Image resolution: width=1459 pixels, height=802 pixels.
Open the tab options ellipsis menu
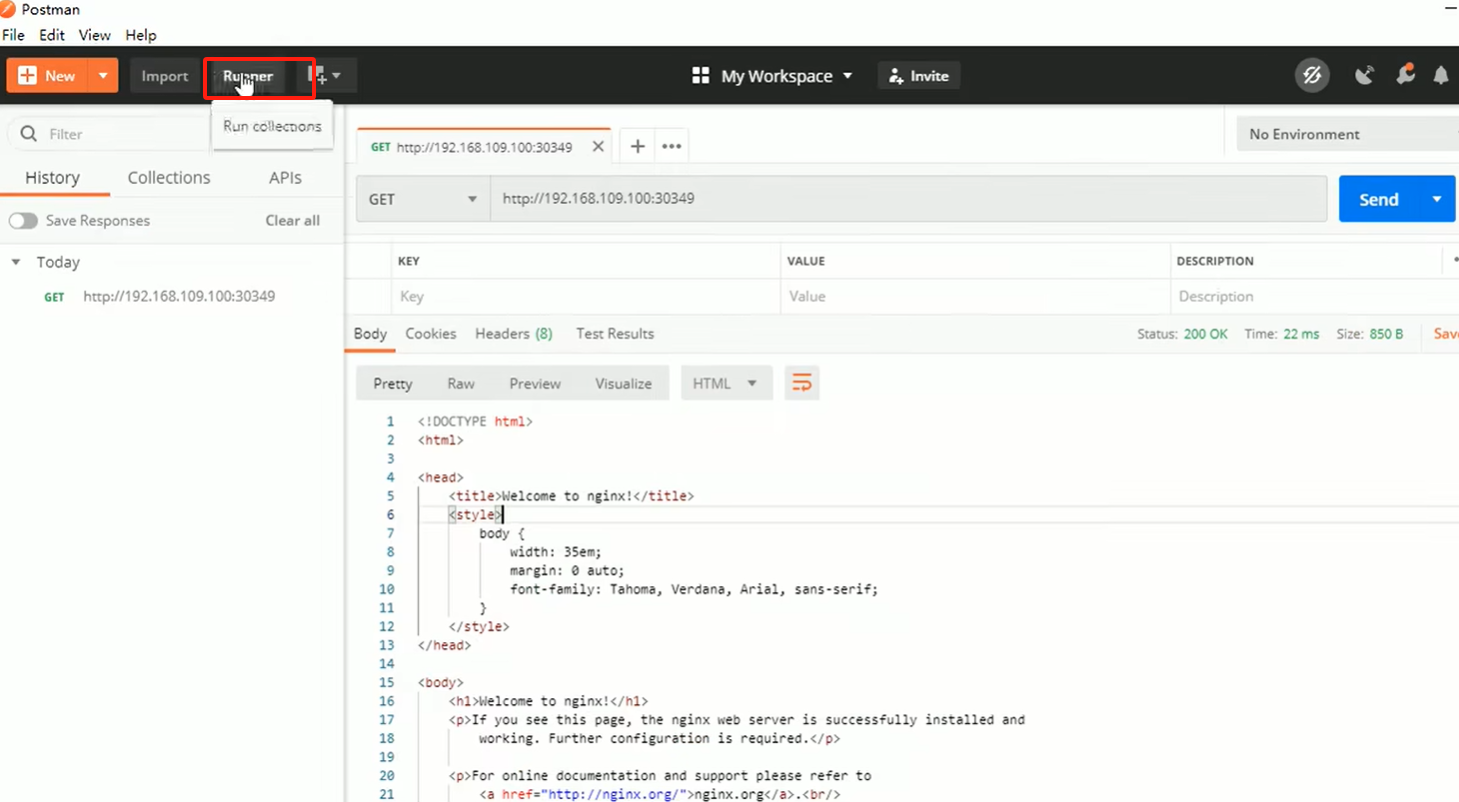[671, 147]
